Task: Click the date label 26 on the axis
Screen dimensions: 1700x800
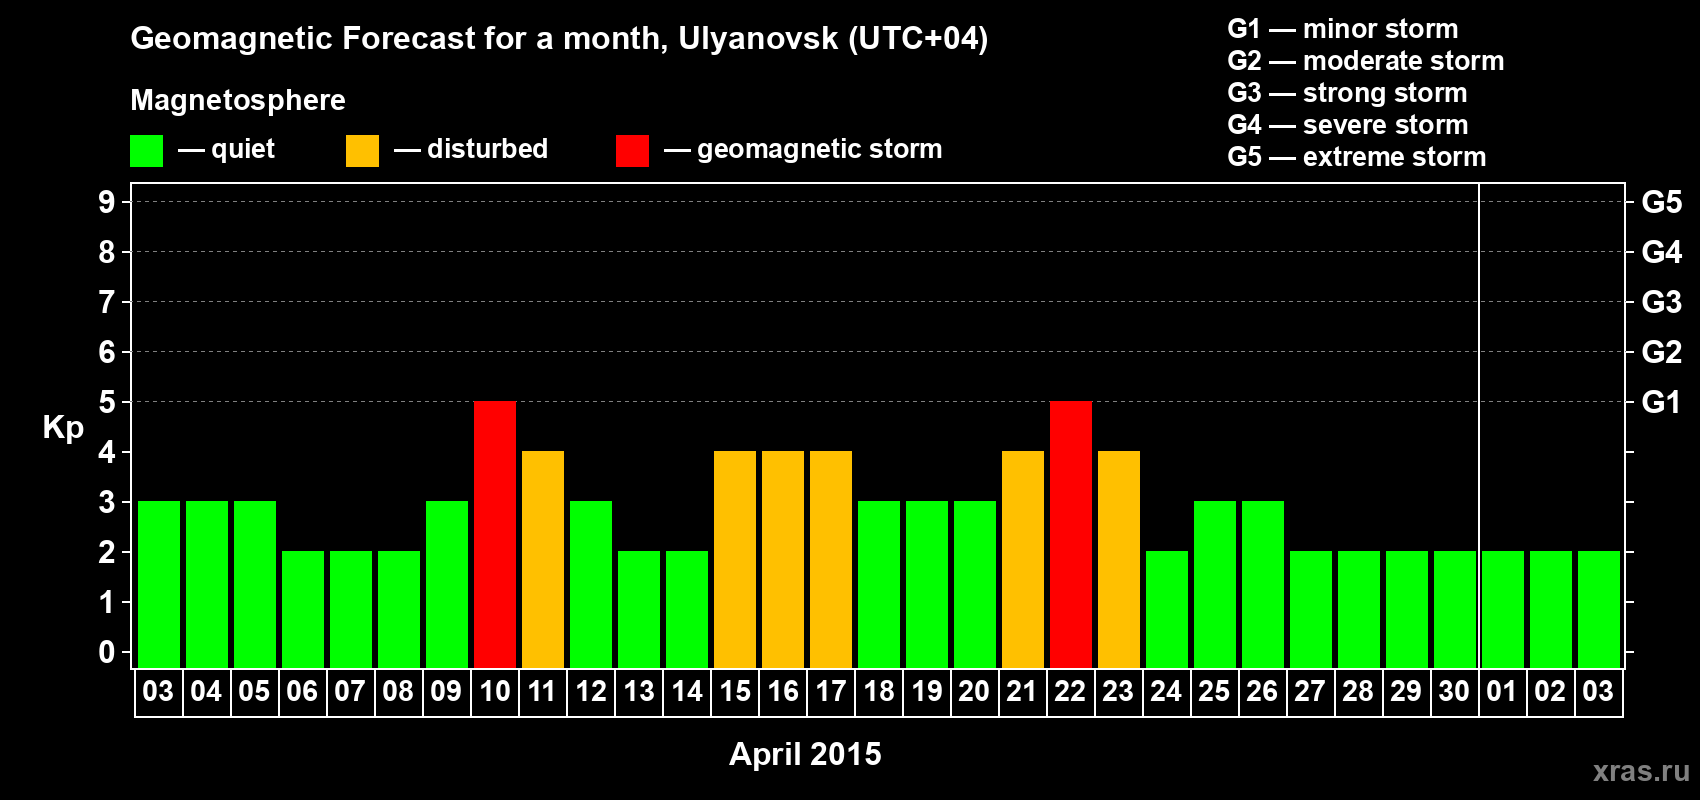Action: 1262,691
